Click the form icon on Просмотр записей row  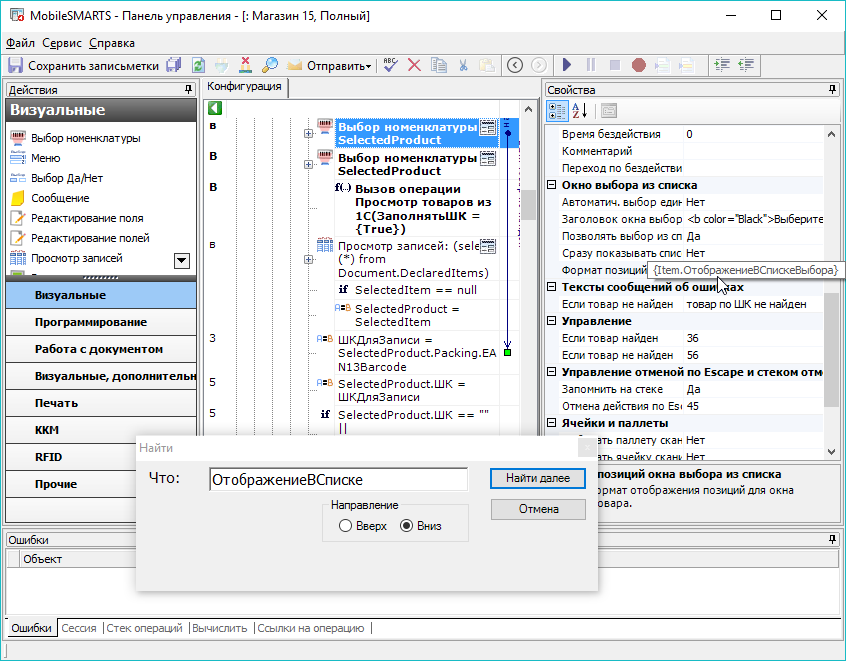point(488,246)
